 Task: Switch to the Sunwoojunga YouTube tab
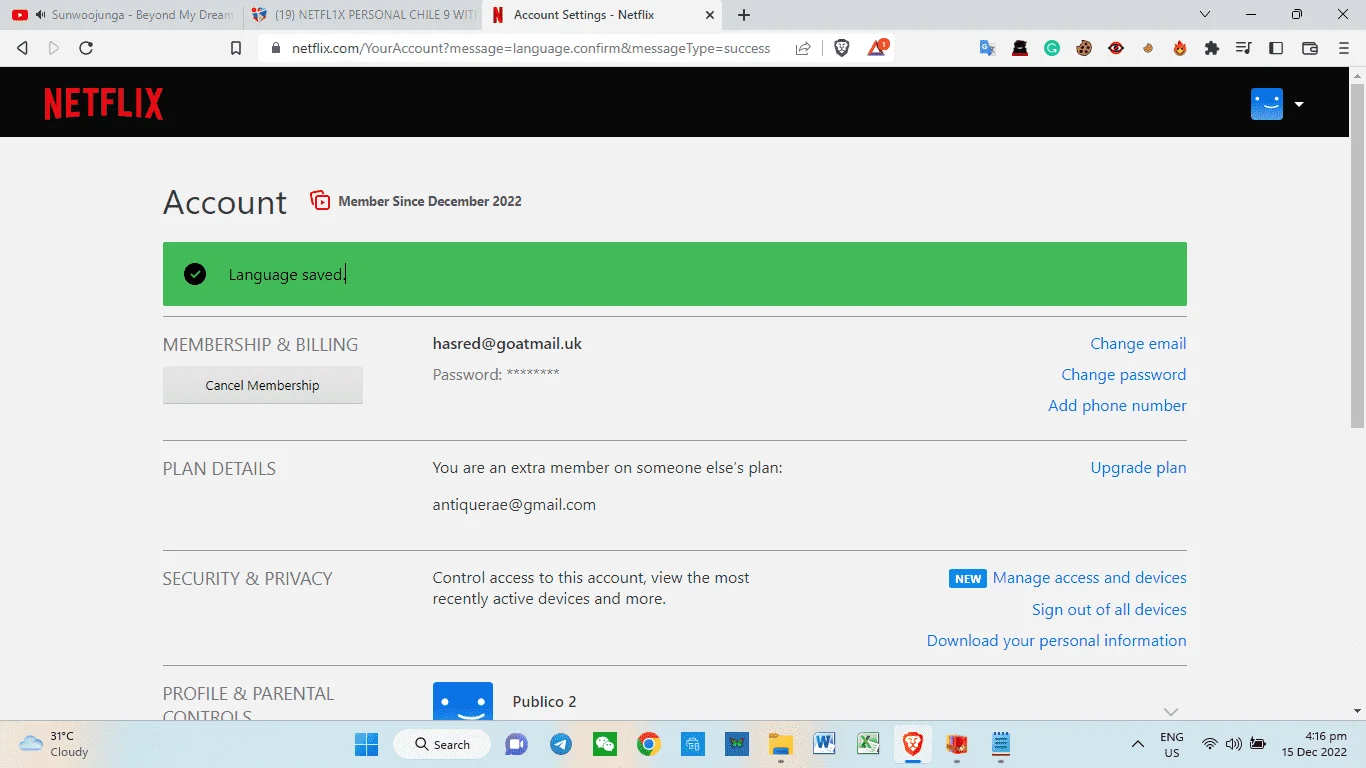click(x=122, y=15)
